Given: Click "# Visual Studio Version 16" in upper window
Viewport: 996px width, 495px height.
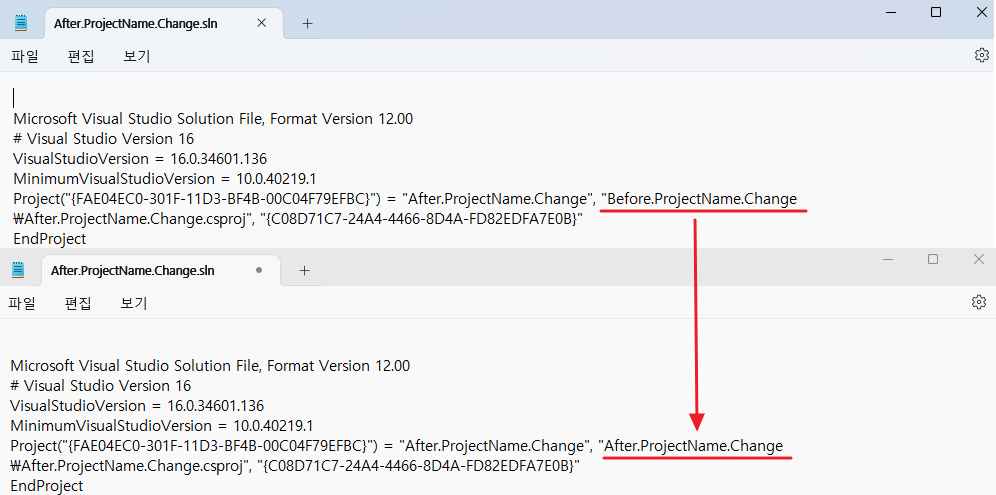Looking at the screenshot, I should [104, 139].
